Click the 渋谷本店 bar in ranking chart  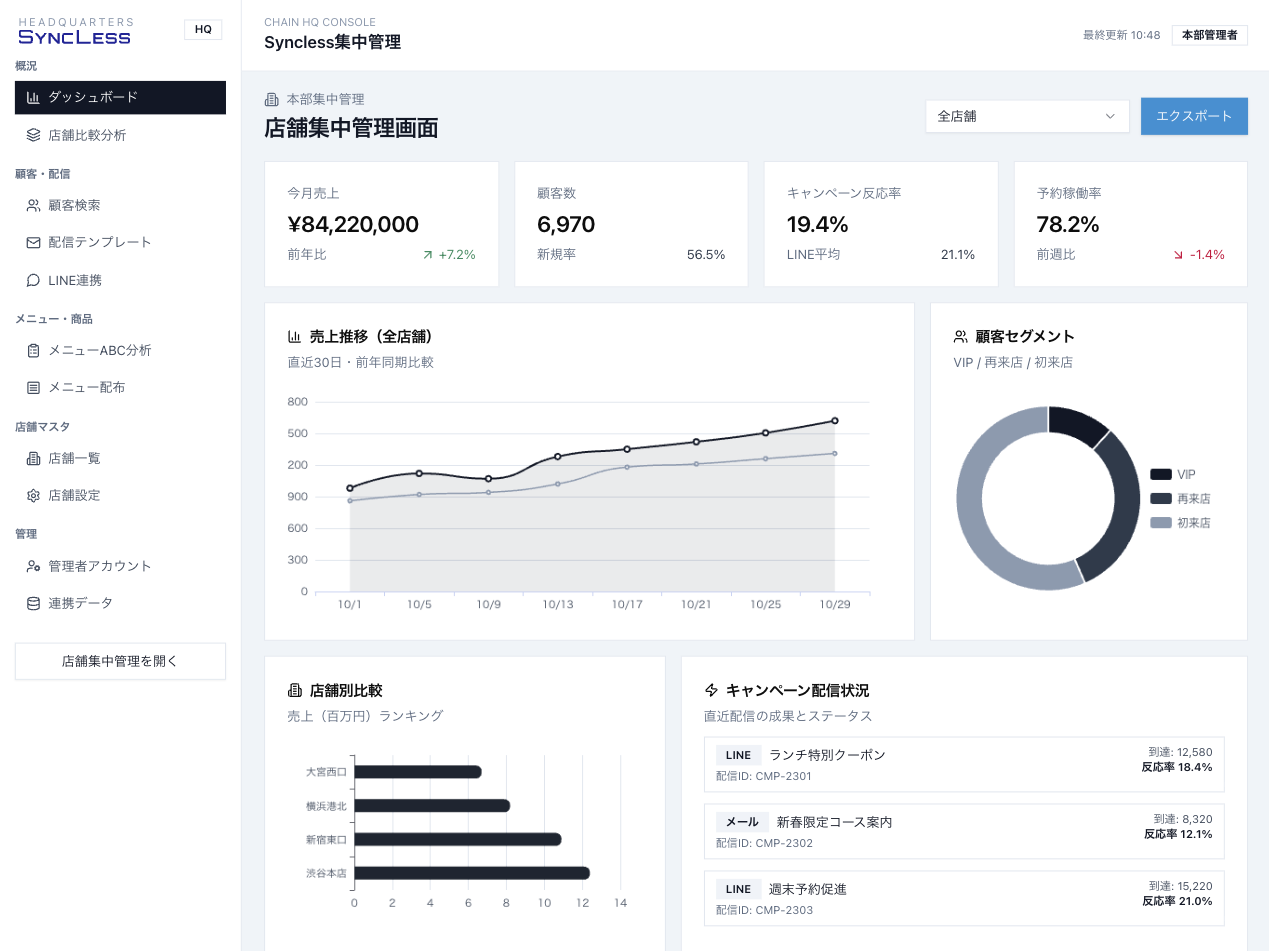471,873
